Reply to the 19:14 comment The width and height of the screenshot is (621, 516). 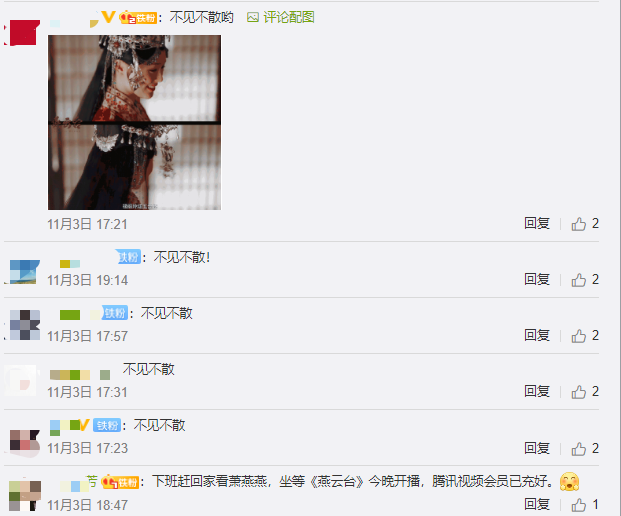(x=537, y=279)
